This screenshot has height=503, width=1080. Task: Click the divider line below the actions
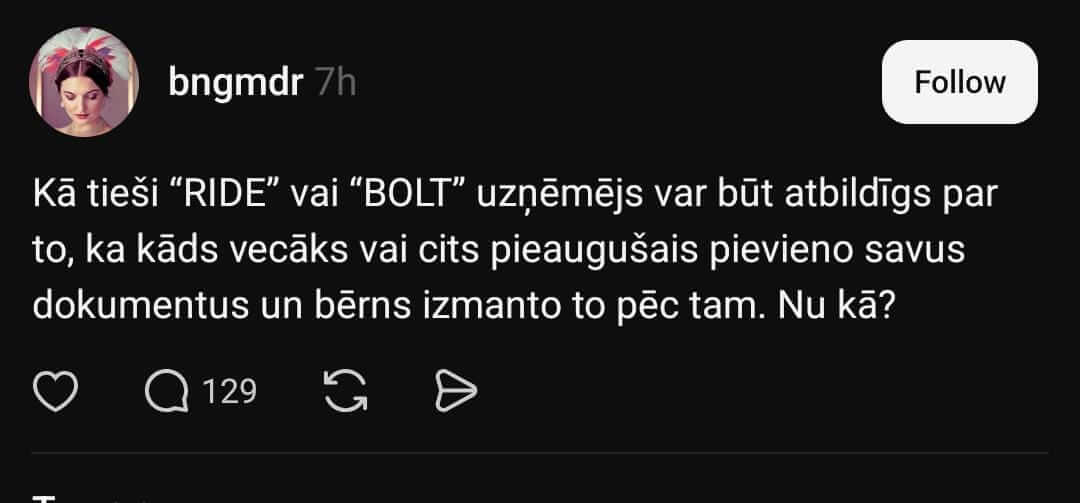(540, 453)
